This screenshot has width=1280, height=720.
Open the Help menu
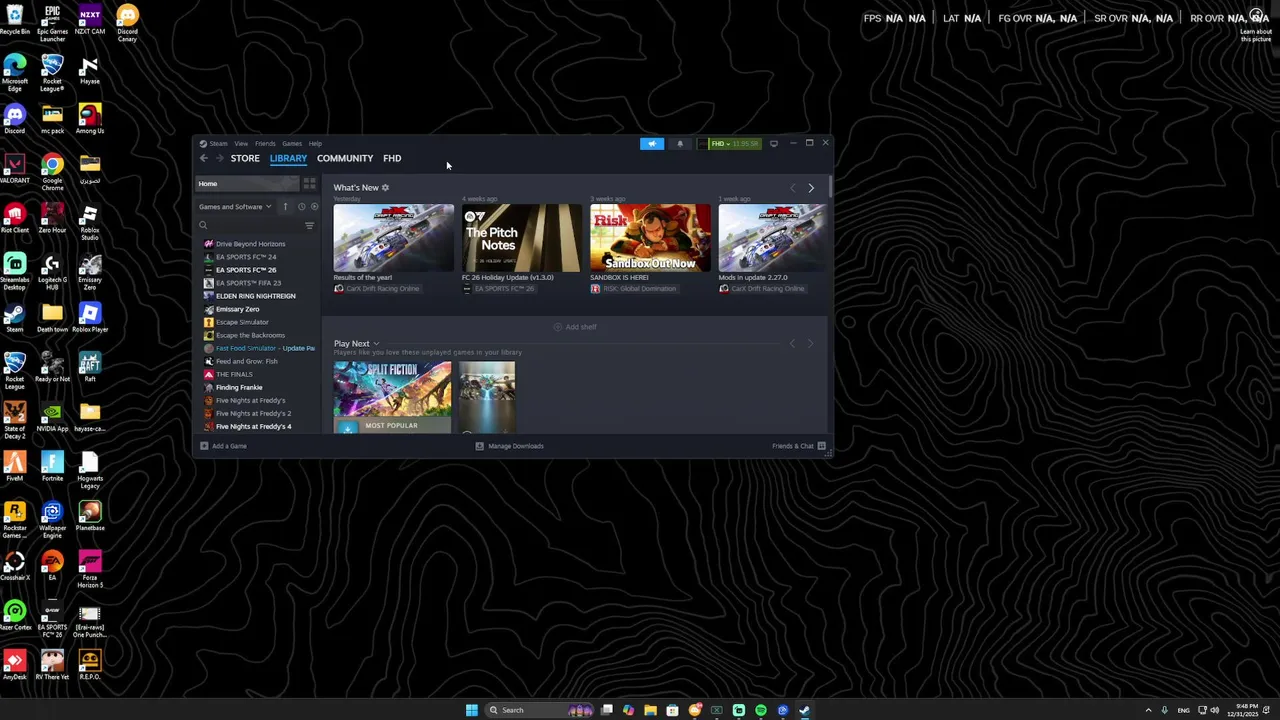(x=315, y=143)
